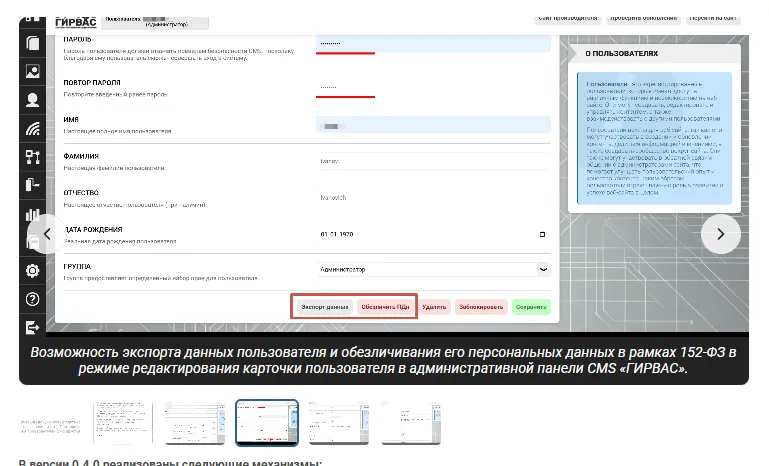769x466 pixels.
Task: Click the Повтор пароля field
Action: click(x=434, y=87)
